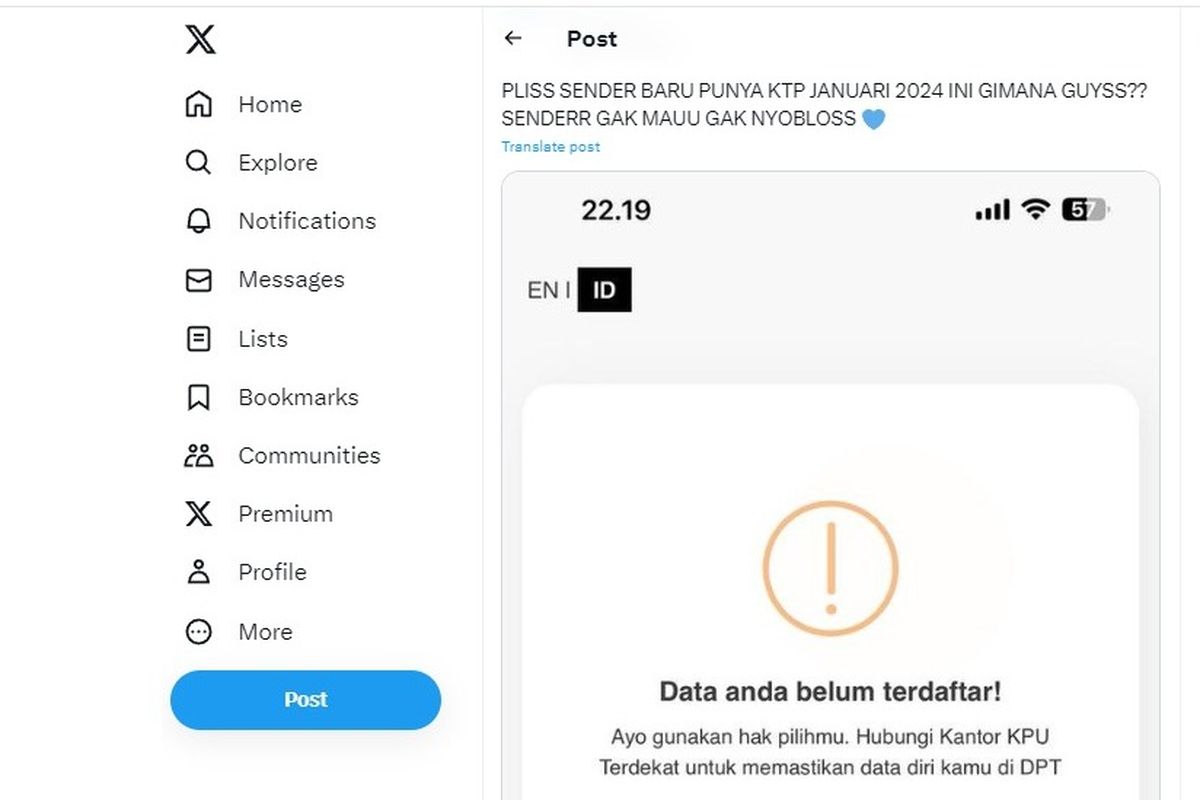Click the More ellipsis icon
The width and height of the screenshot is (1200, 800).
tap(198, 631)
